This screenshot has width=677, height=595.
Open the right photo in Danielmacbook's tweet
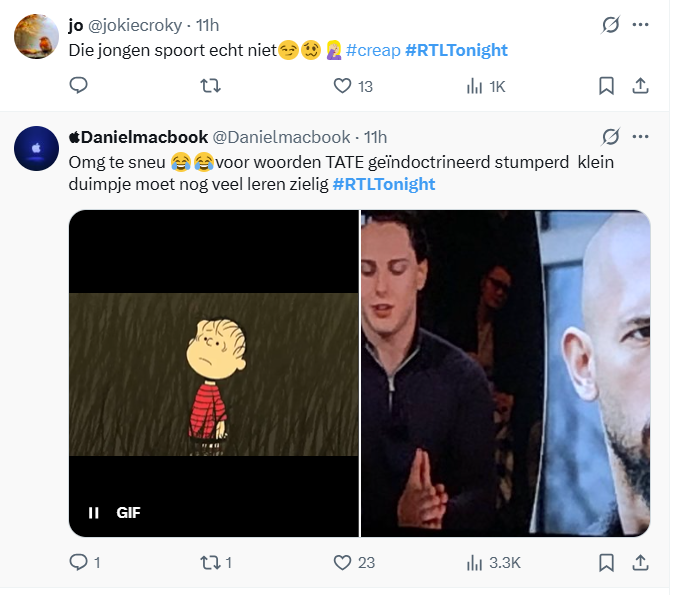point(505,373)
